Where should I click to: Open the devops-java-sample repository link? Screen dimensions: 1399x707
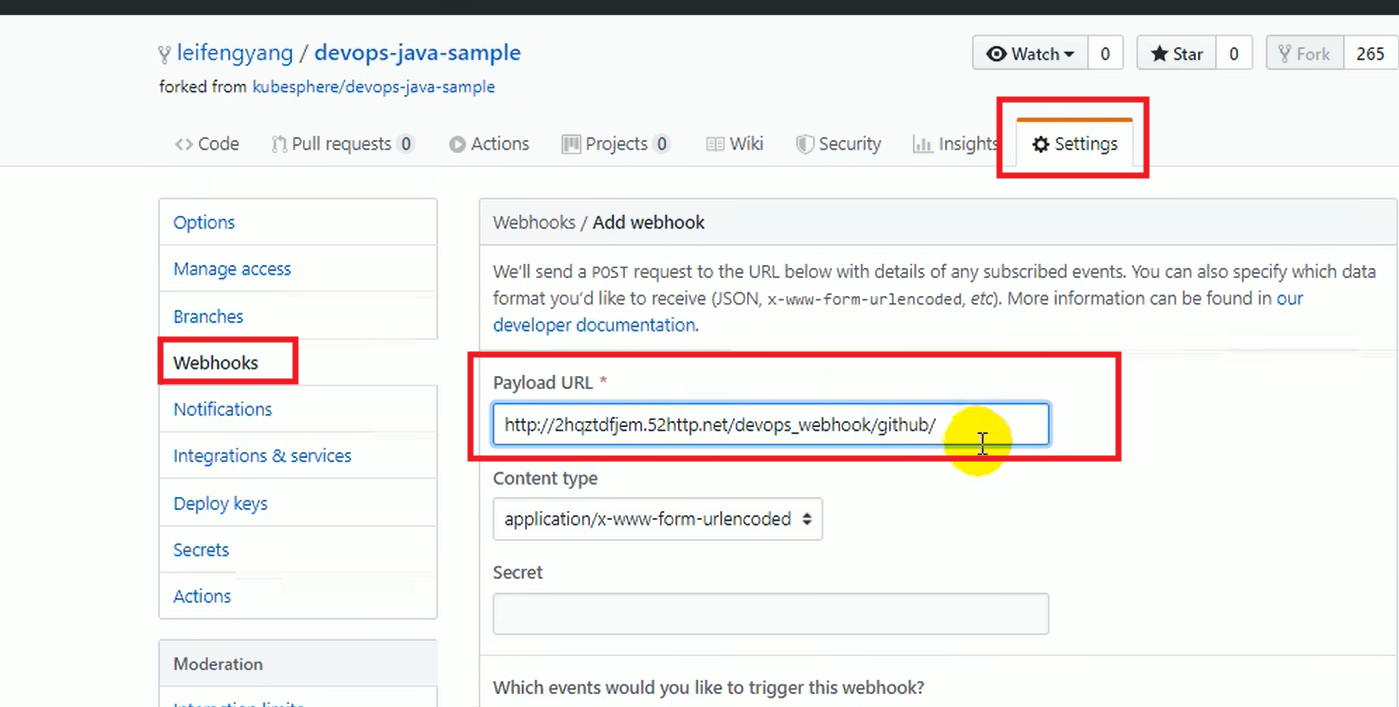[417, 53]
